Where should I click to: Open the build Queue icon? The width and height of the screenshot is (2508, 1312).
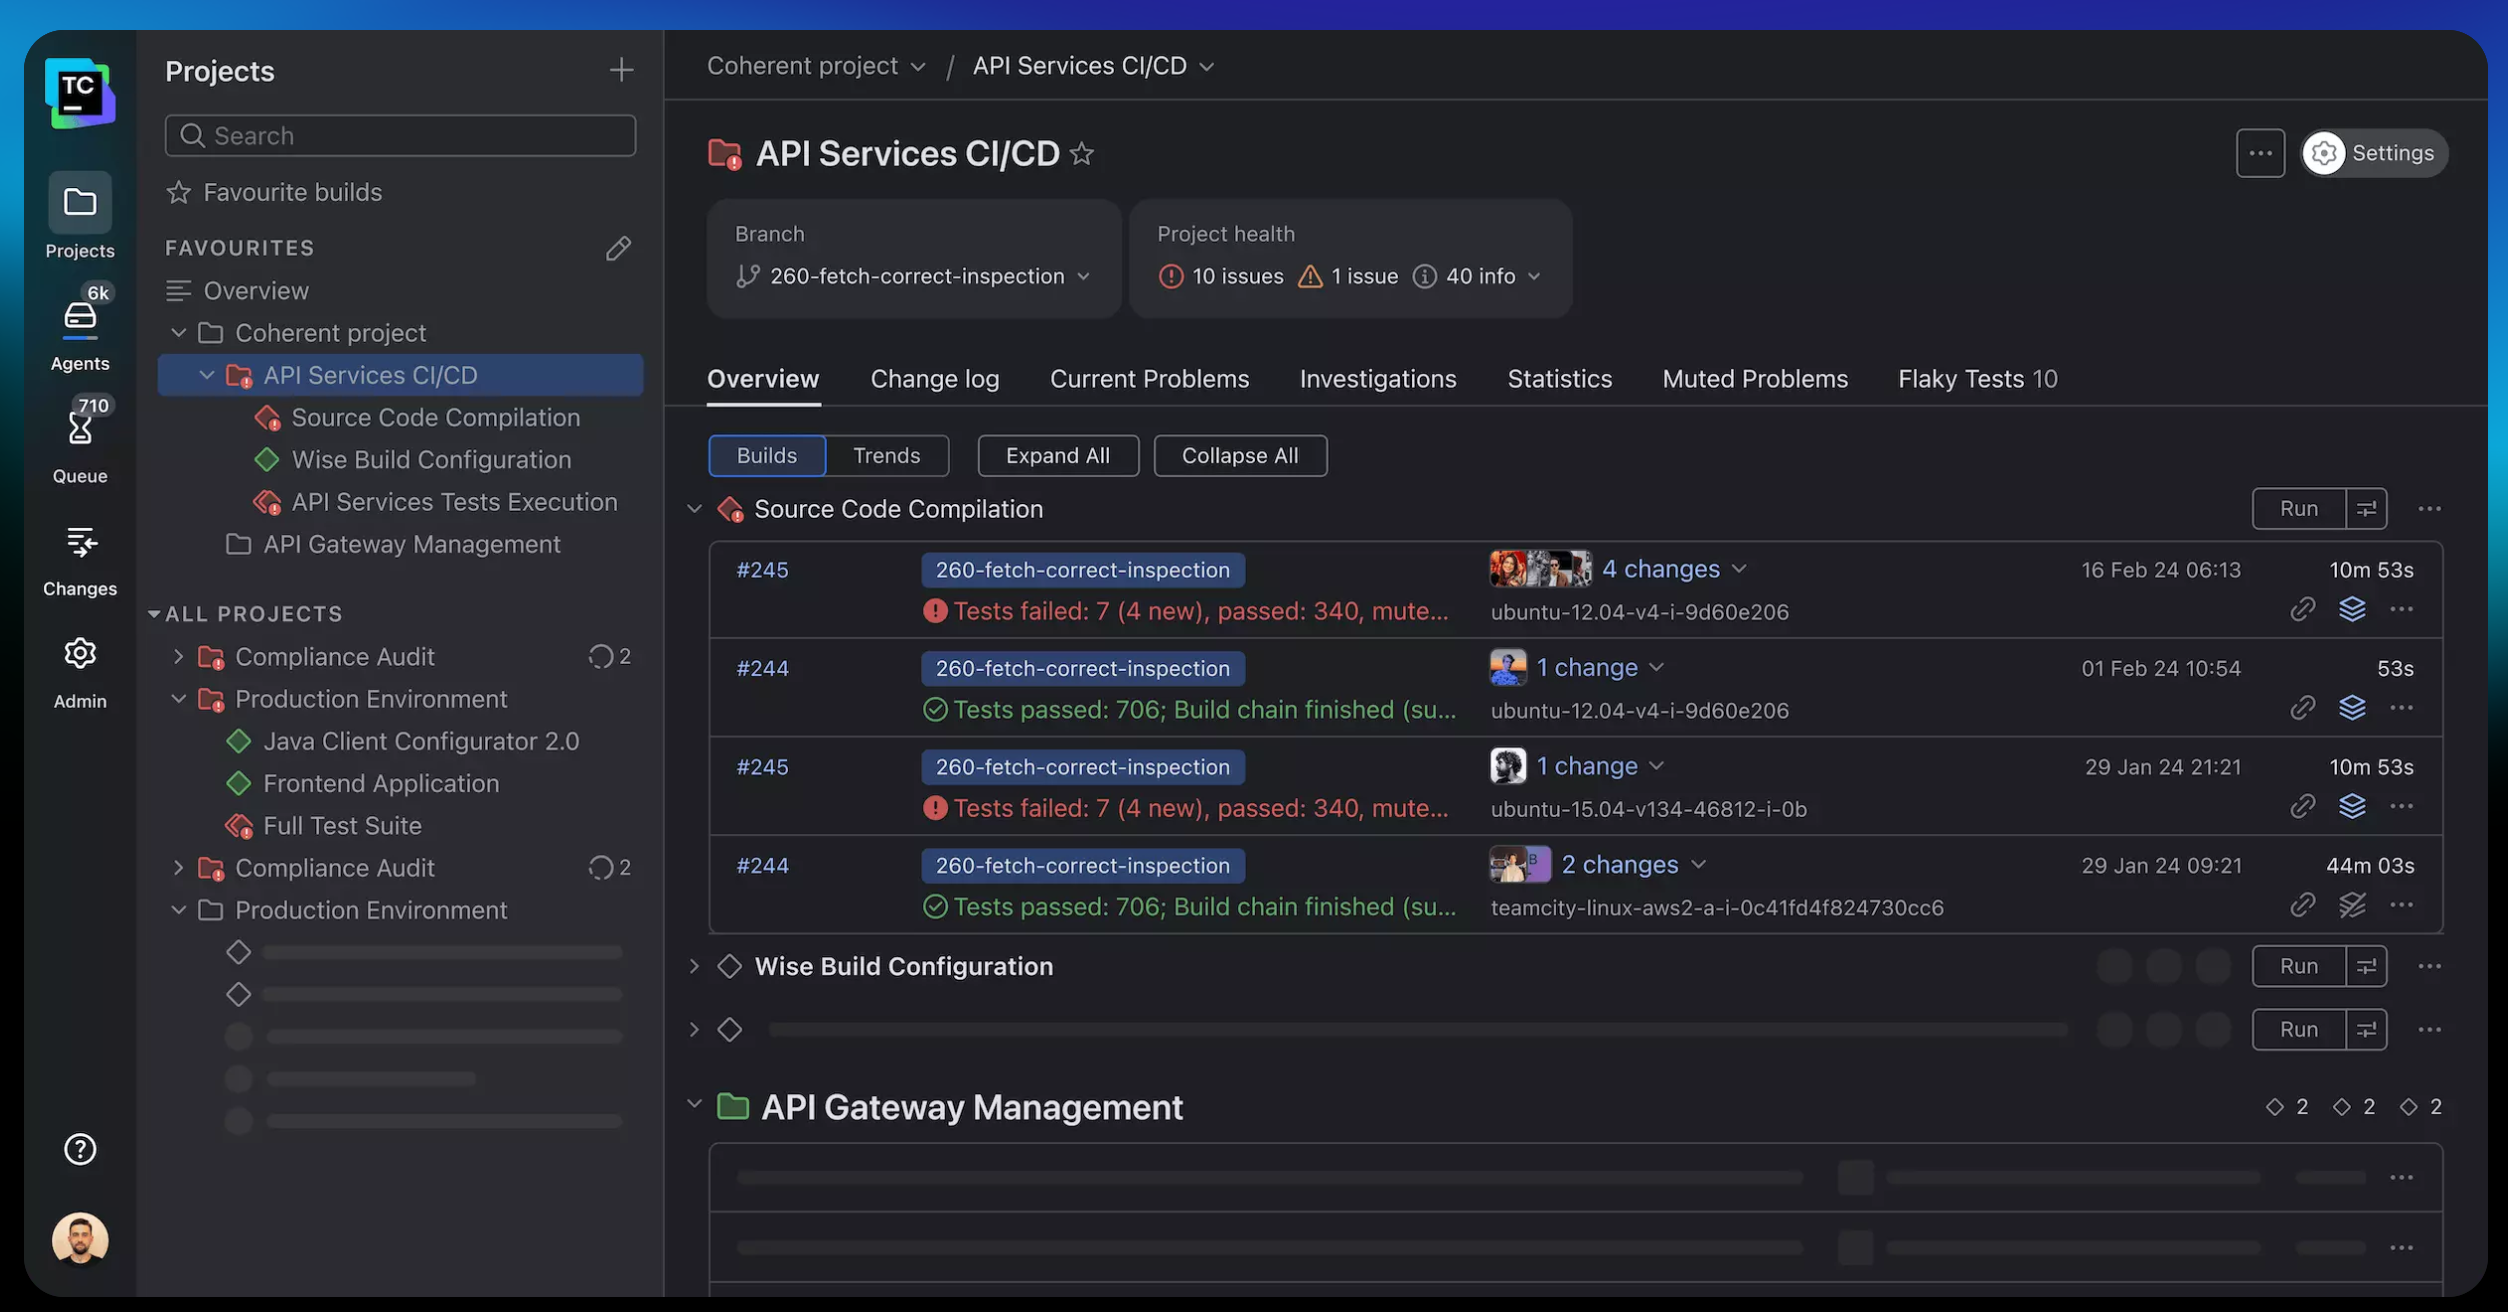click(80, 430)
